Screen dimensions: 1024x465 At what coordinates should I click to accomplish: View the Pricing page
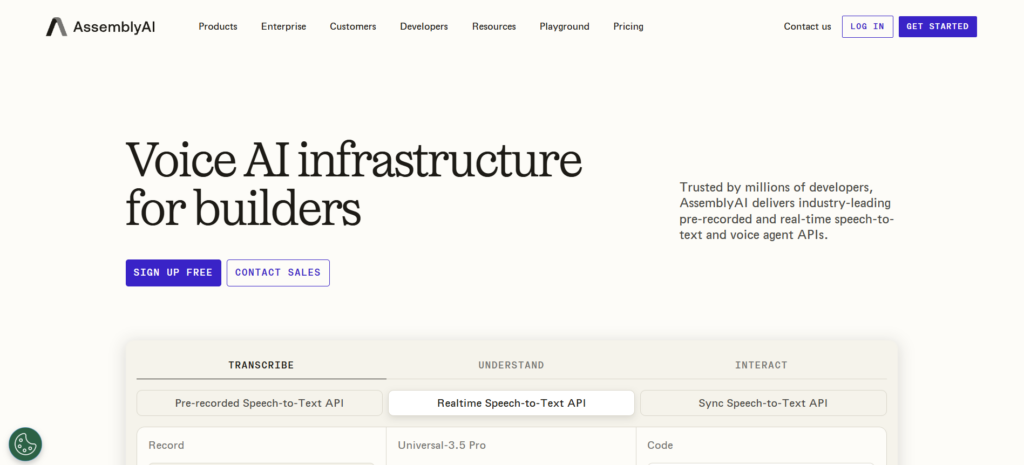(628, 27)
